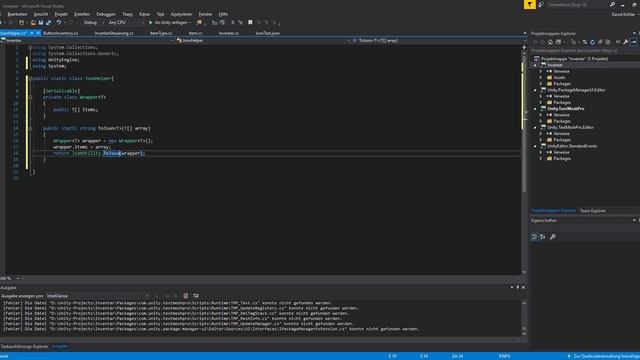The image size is (640, 360).
Task: Click the Categorized view icon in Eigenschaften panel
Action: [x=534, y=237]
